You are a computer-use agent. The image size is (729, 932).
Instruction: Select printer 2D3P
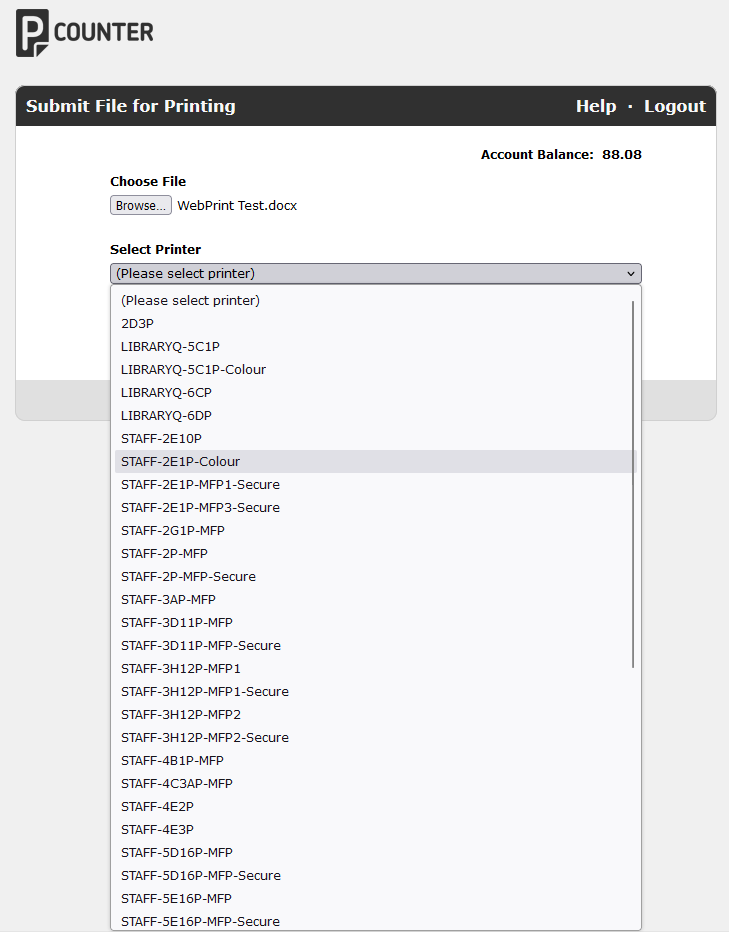point(376,323)
